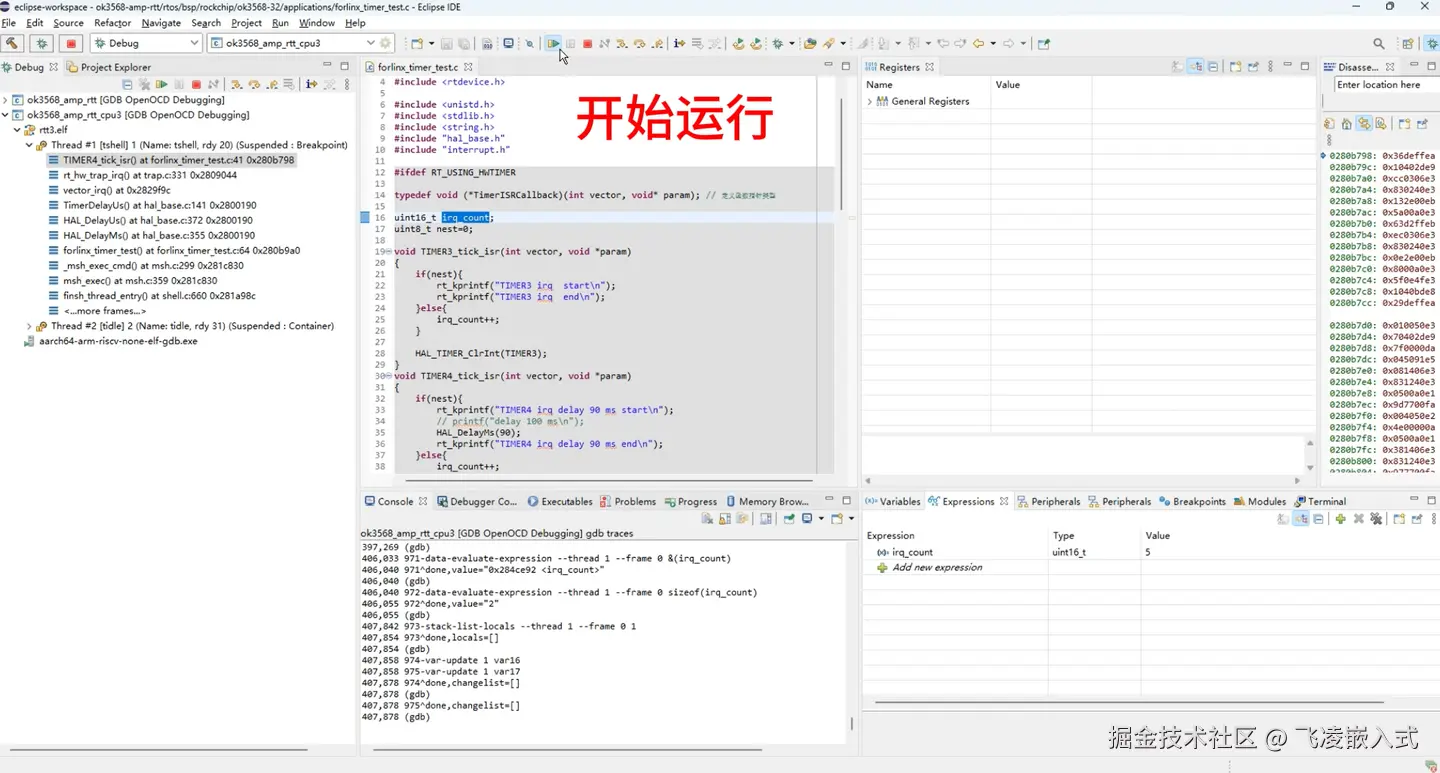
Task: Select the TIMER4_tick_isr() stack frame
Action: tap(171, 160)
